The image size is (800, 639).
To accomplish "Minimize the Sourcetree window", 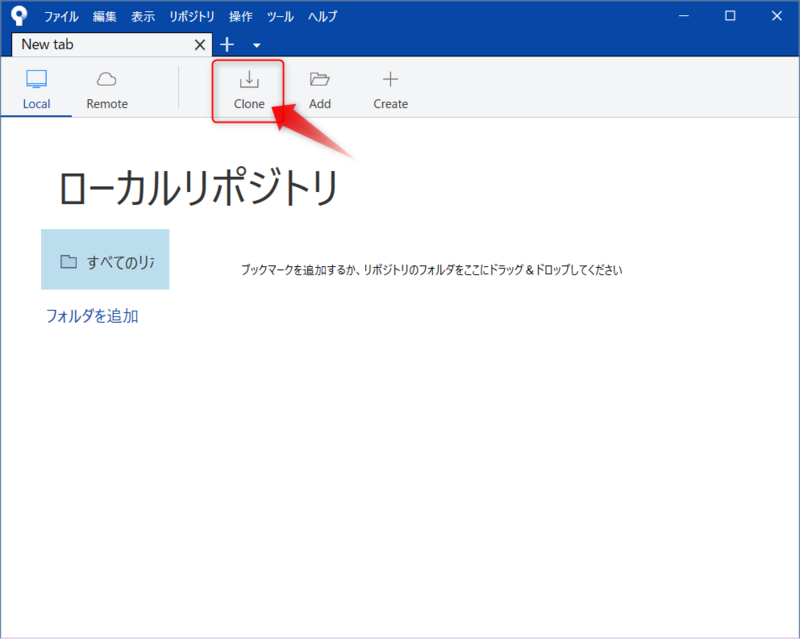I will pos(684,16).
